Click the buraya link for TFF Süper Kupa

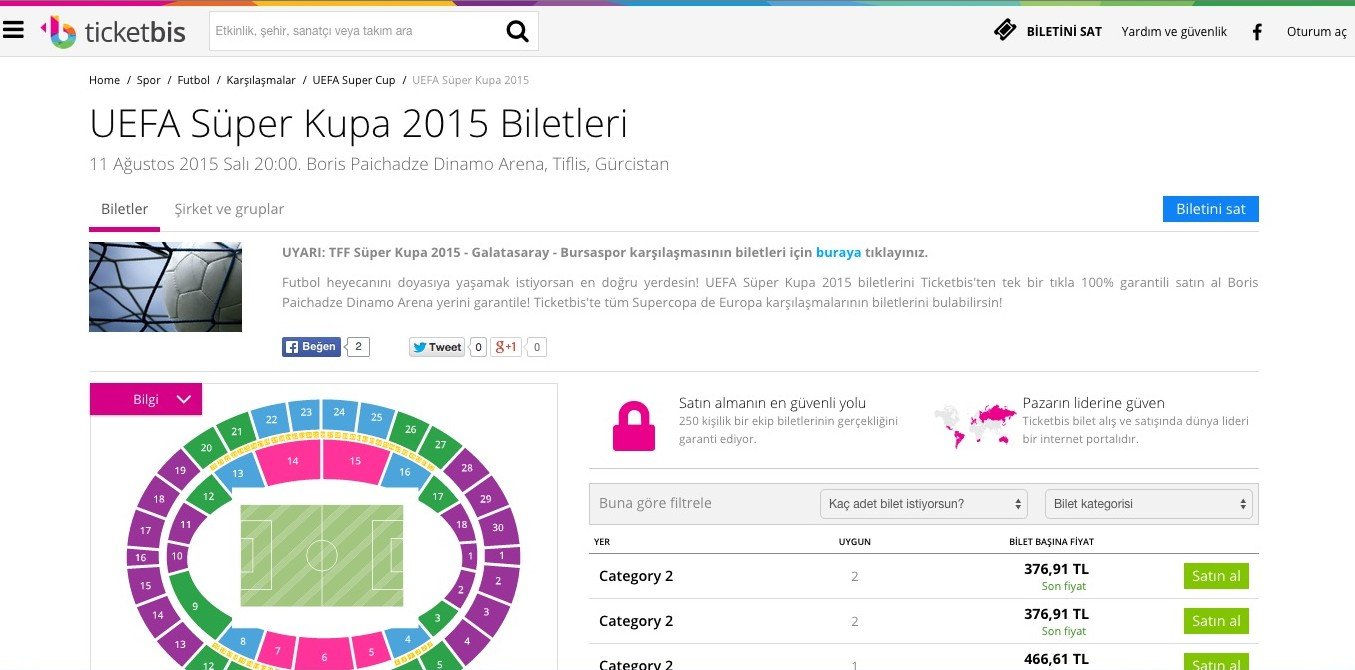click(x=838, y=252)
